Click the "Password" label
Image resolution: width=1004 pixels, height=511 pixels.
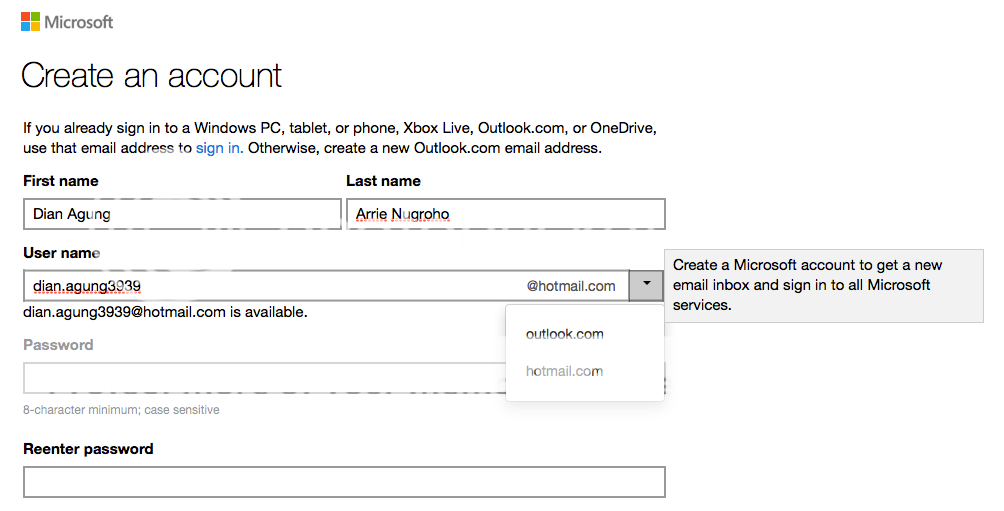coord(58,345)
